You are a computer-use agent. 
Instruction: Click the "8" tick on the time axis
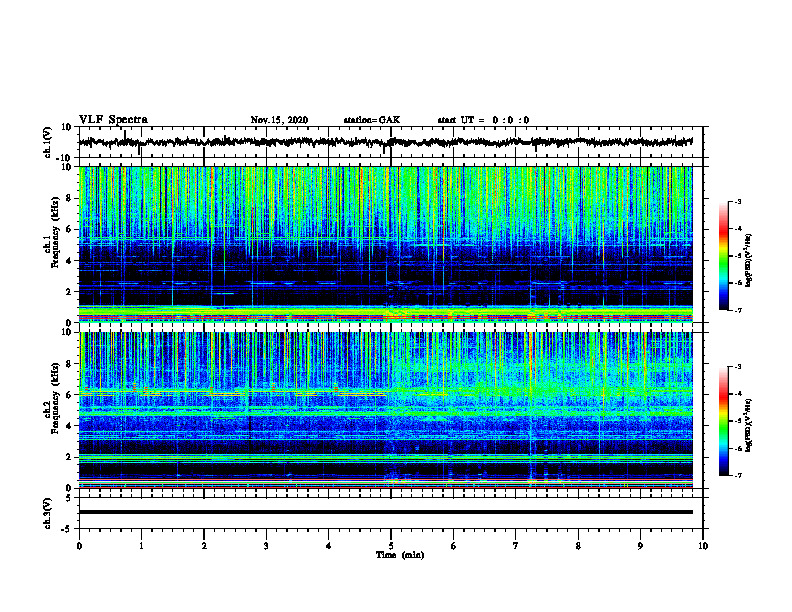point(578,546)
